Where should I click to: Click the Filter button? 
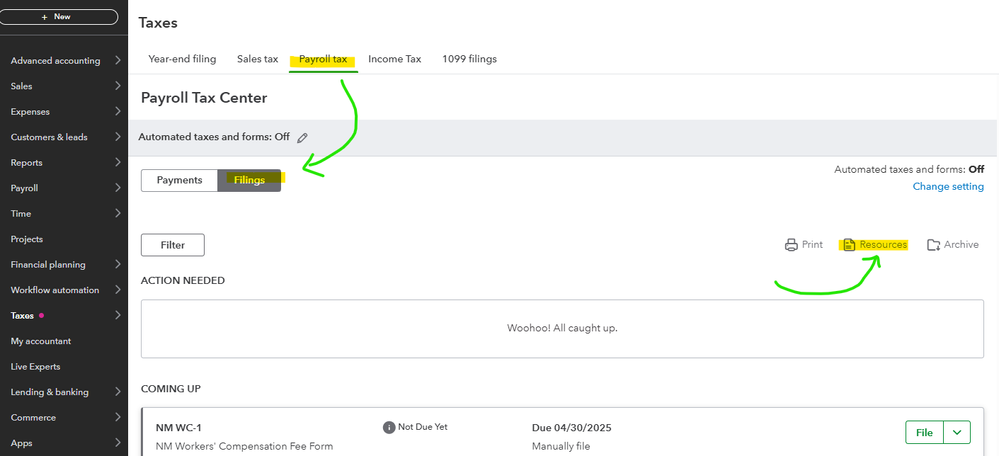pos(173,245)
